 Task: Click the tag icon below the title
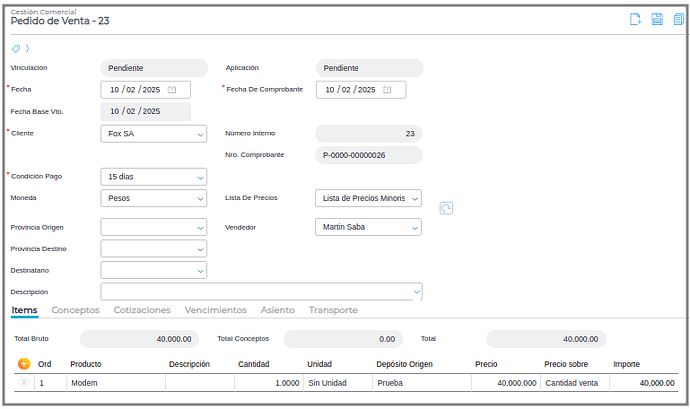pos(15,48)
